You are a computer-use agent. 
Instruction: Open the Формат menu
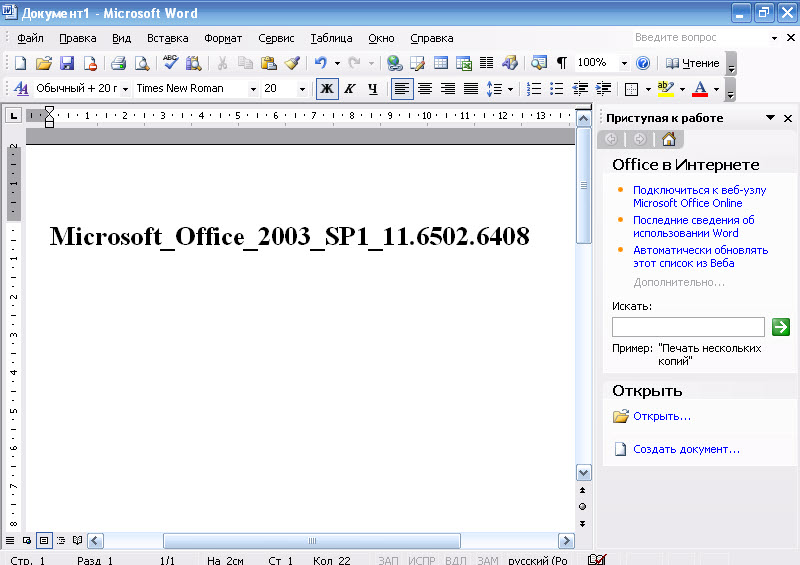pyautogui.click(x=223, y=38)
